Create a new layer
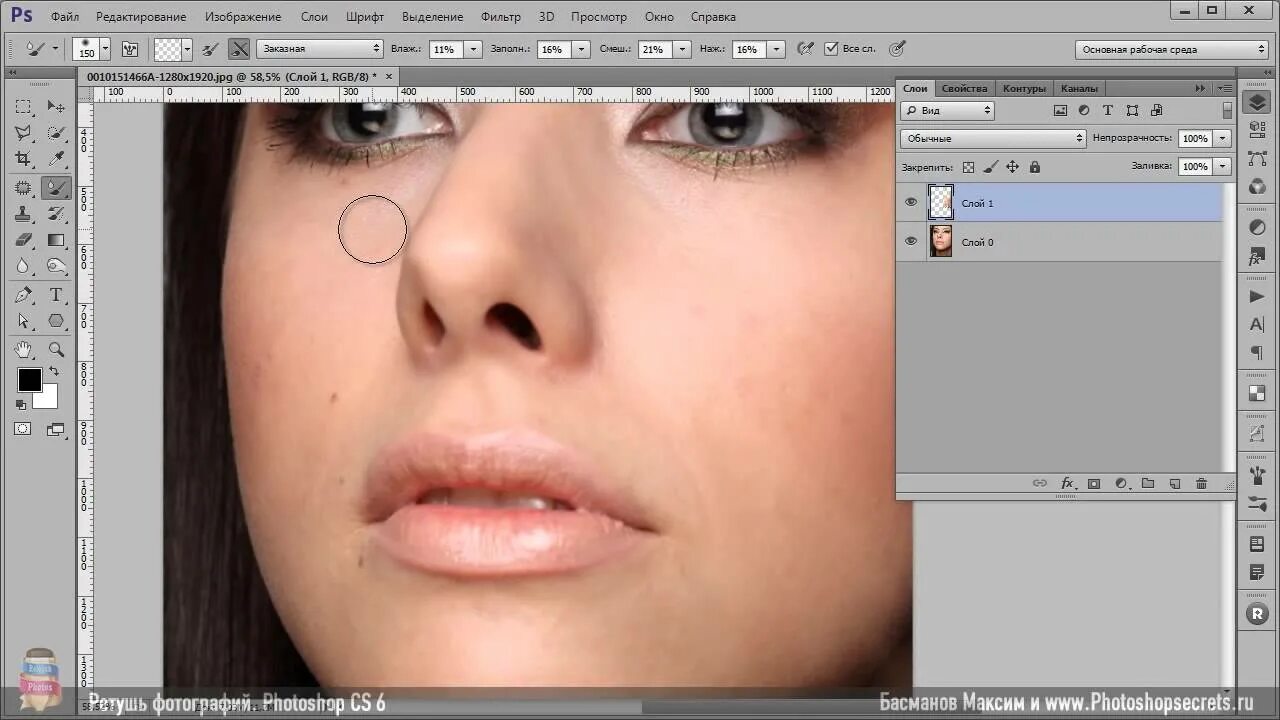Viewport: 1280px width, 720px height. coord(1175,484)
